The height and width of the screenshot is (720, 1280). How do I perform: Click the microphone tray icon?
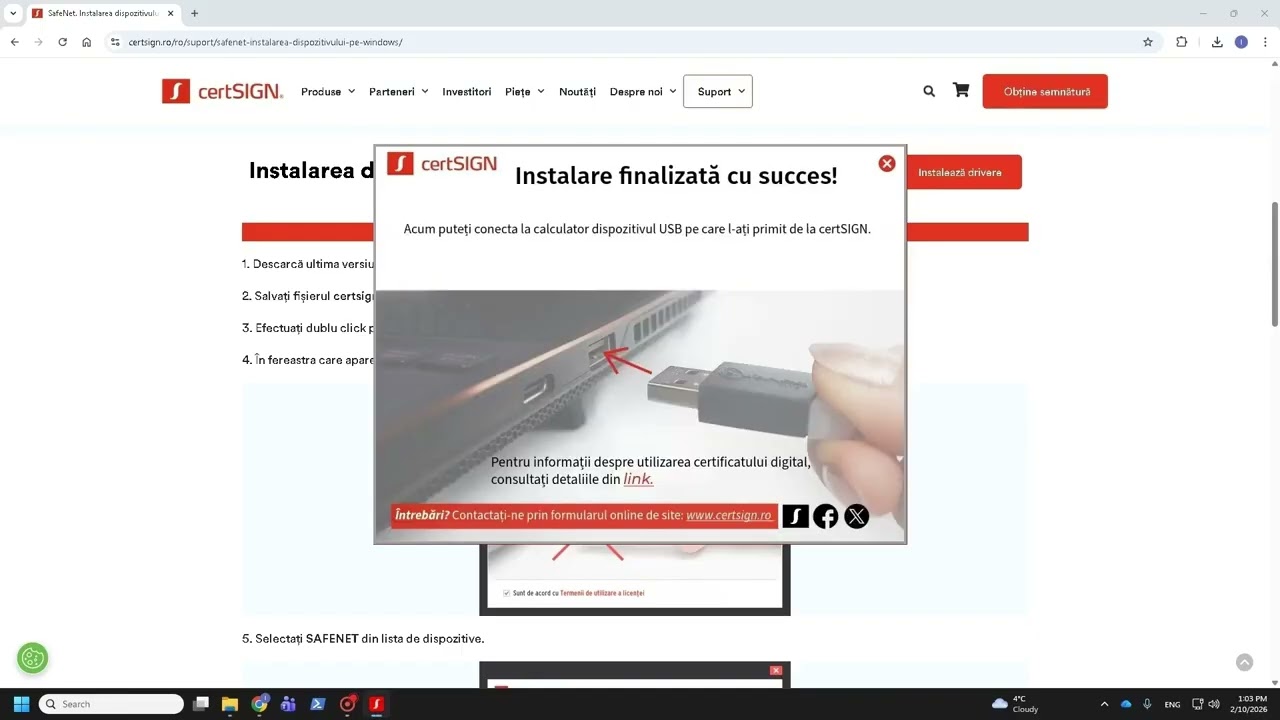point(1147,704)
